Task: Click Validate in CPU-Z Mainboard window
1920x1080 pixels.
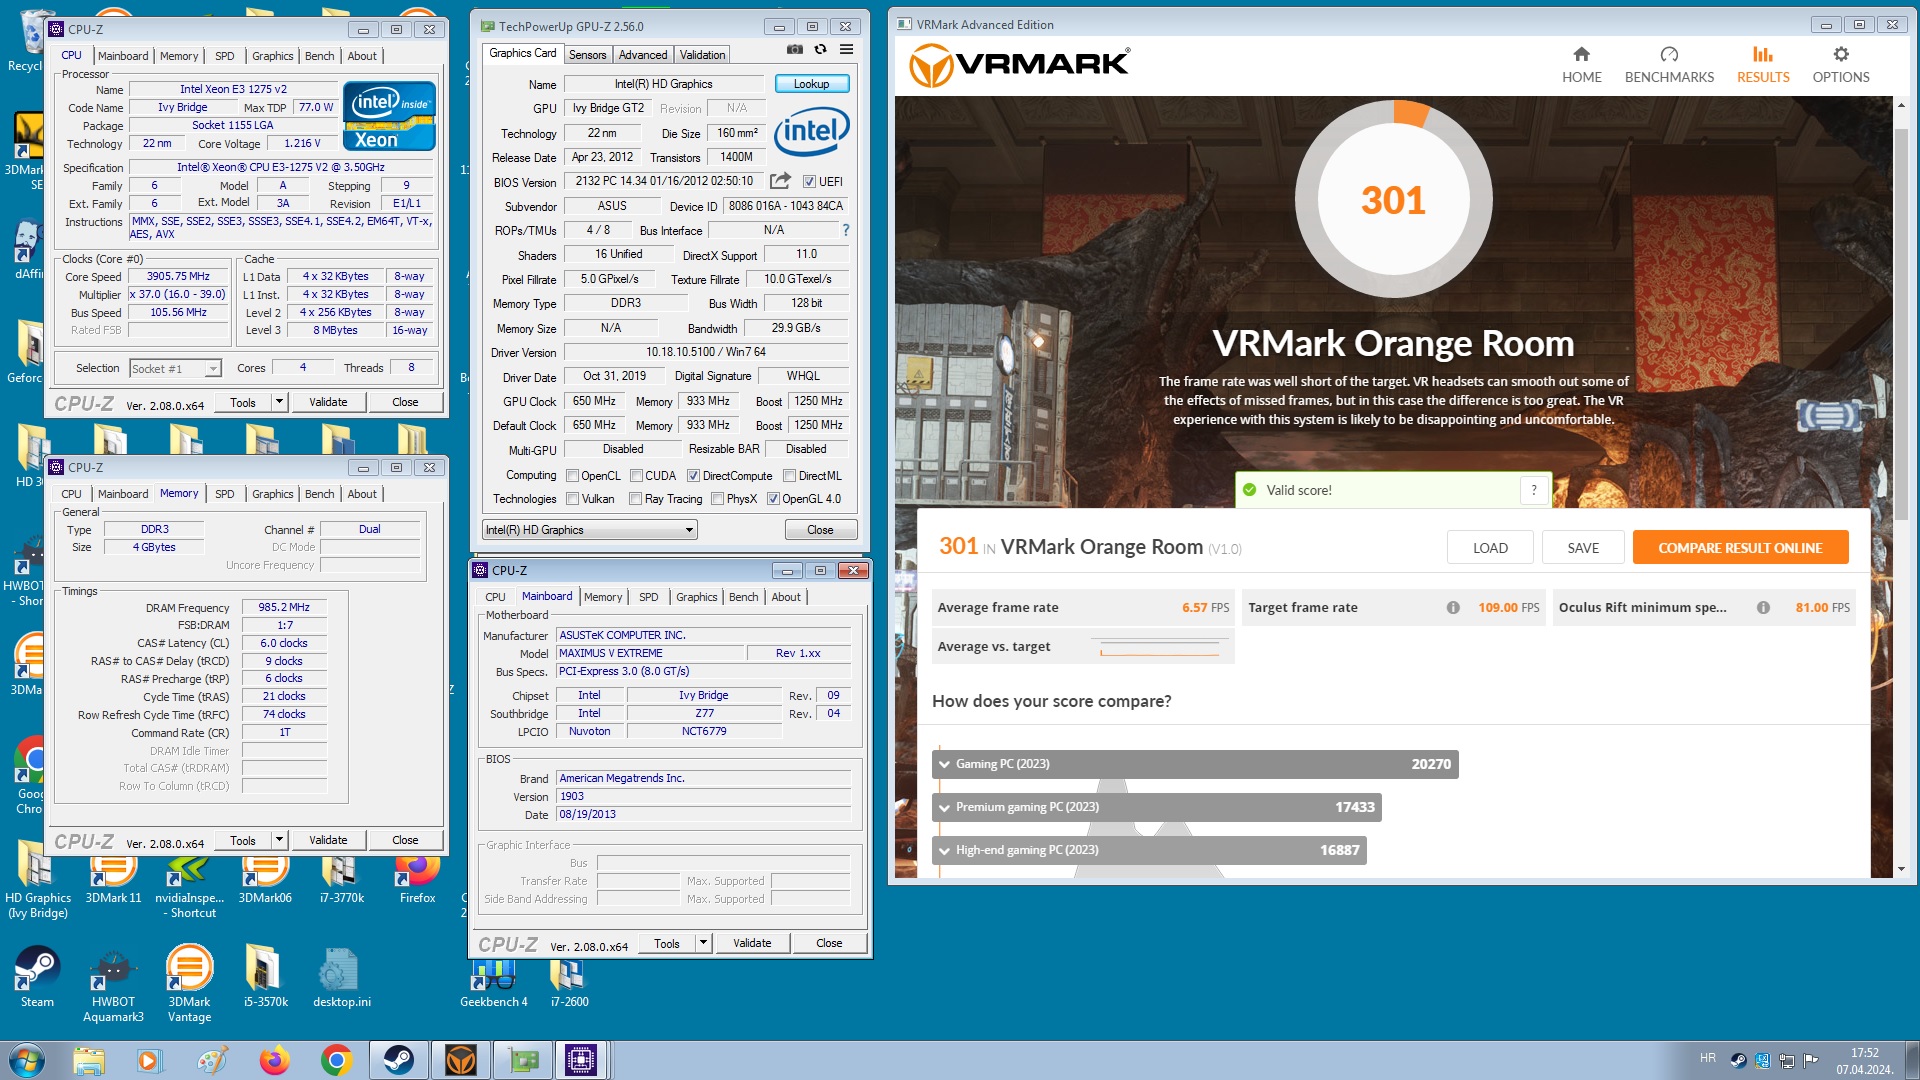Action: [x=752, y=943]
